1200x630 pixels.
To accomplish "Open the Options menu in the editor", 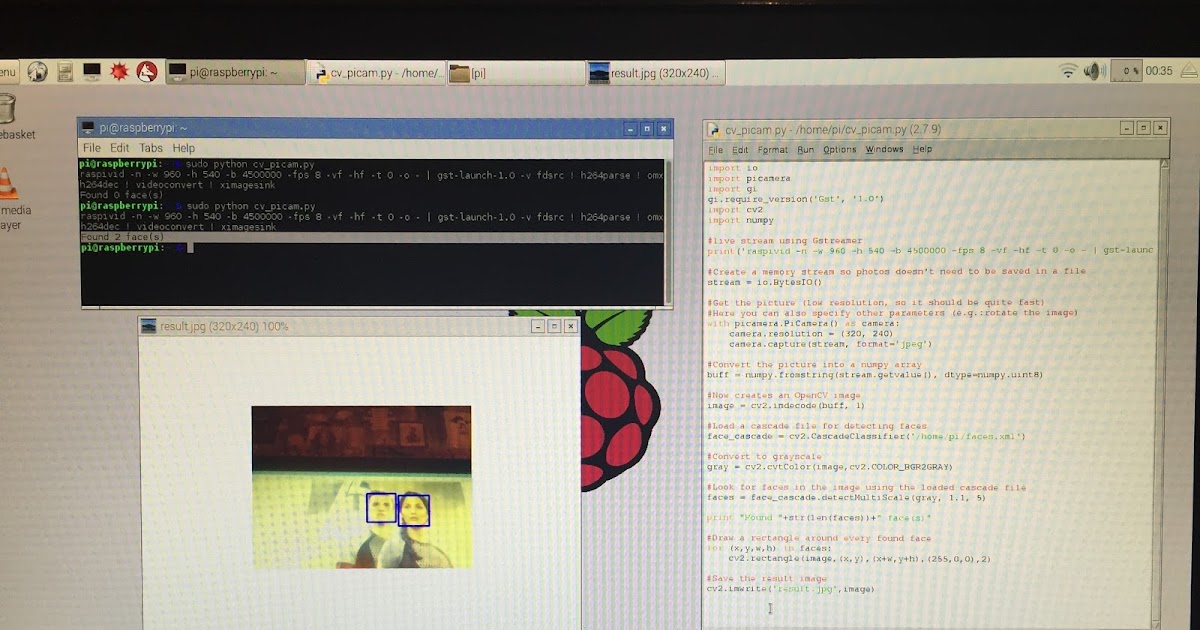I will pos(839,149).
